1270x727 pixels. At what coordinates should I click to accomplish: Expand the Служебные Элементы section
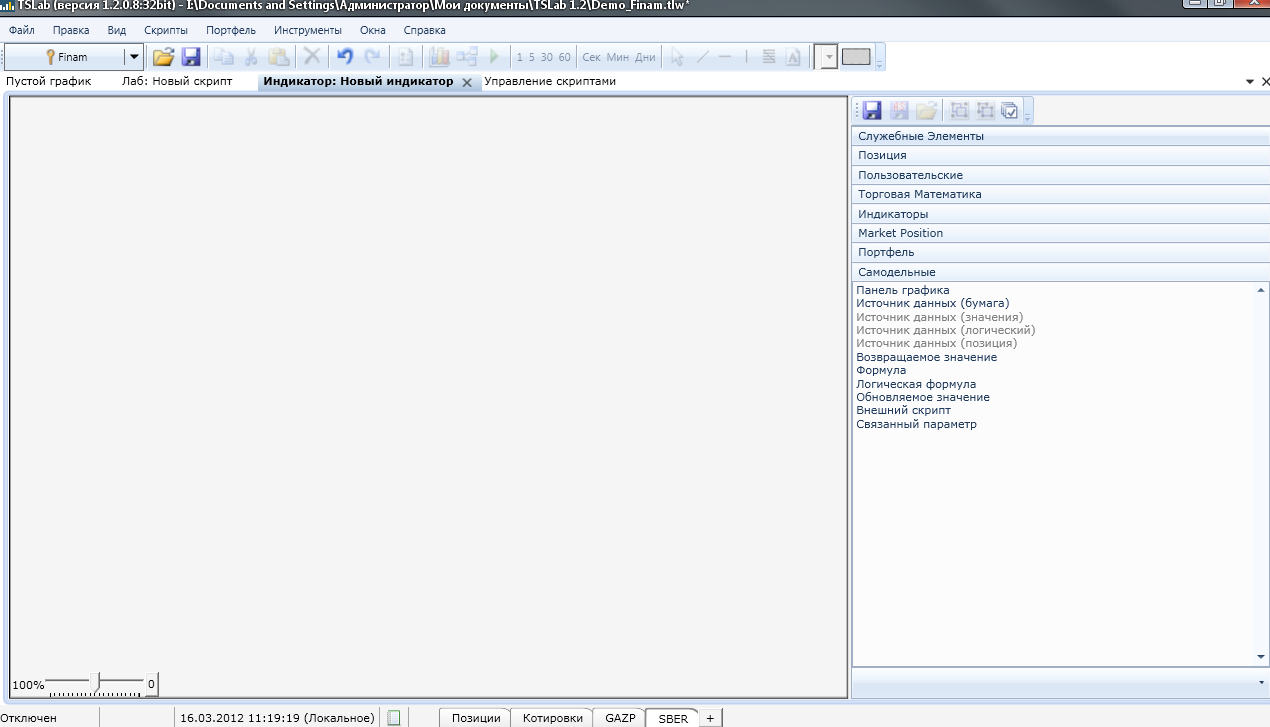[920, 136]
